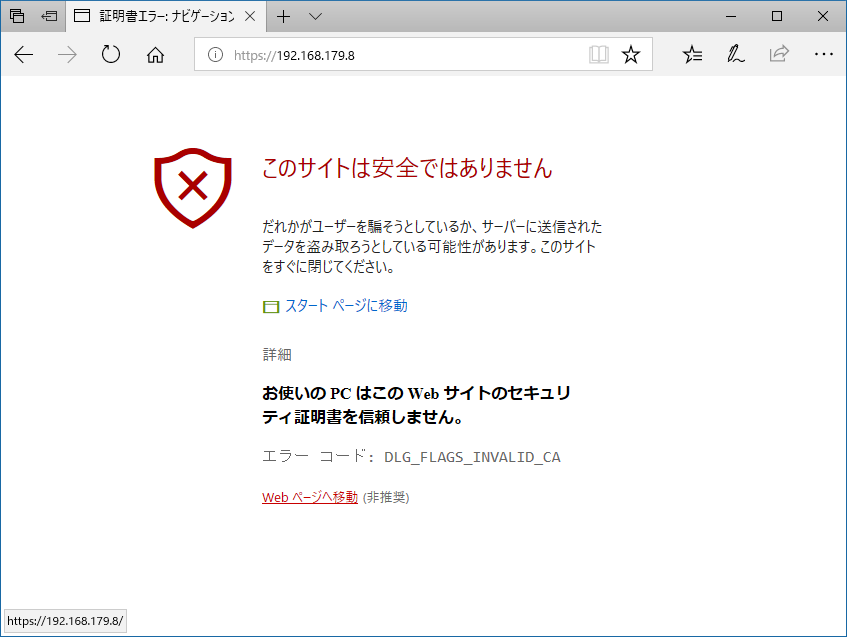The height and width of the screenshot is (637, 847).
Task: Minimize the browser window
Action: pyautogui.click(x=731, y=16)
